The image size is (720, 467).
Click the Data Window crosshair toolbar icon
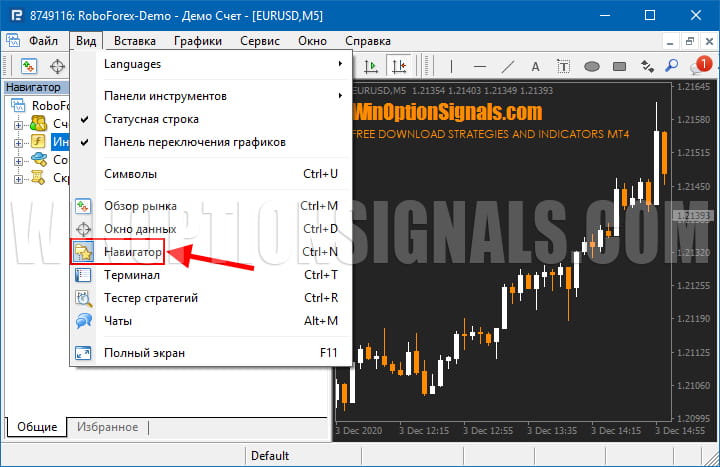point(58,66)
